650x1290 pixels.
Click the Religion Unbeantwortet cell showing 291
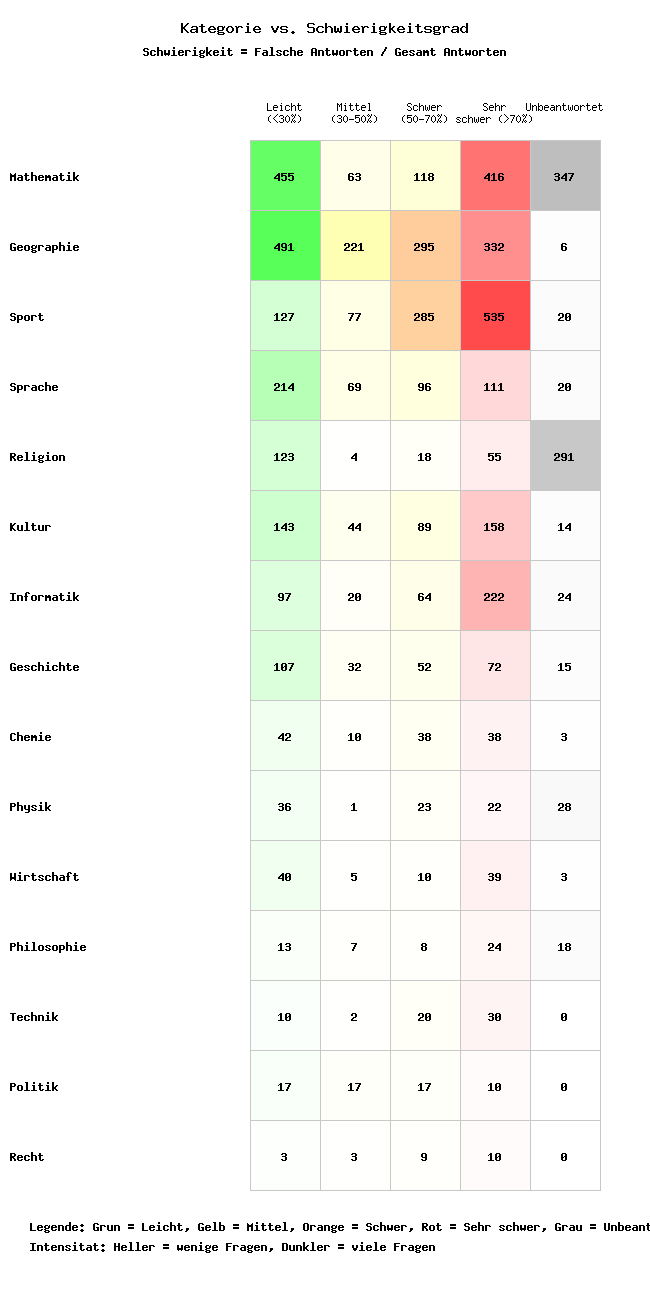point(565,456)
